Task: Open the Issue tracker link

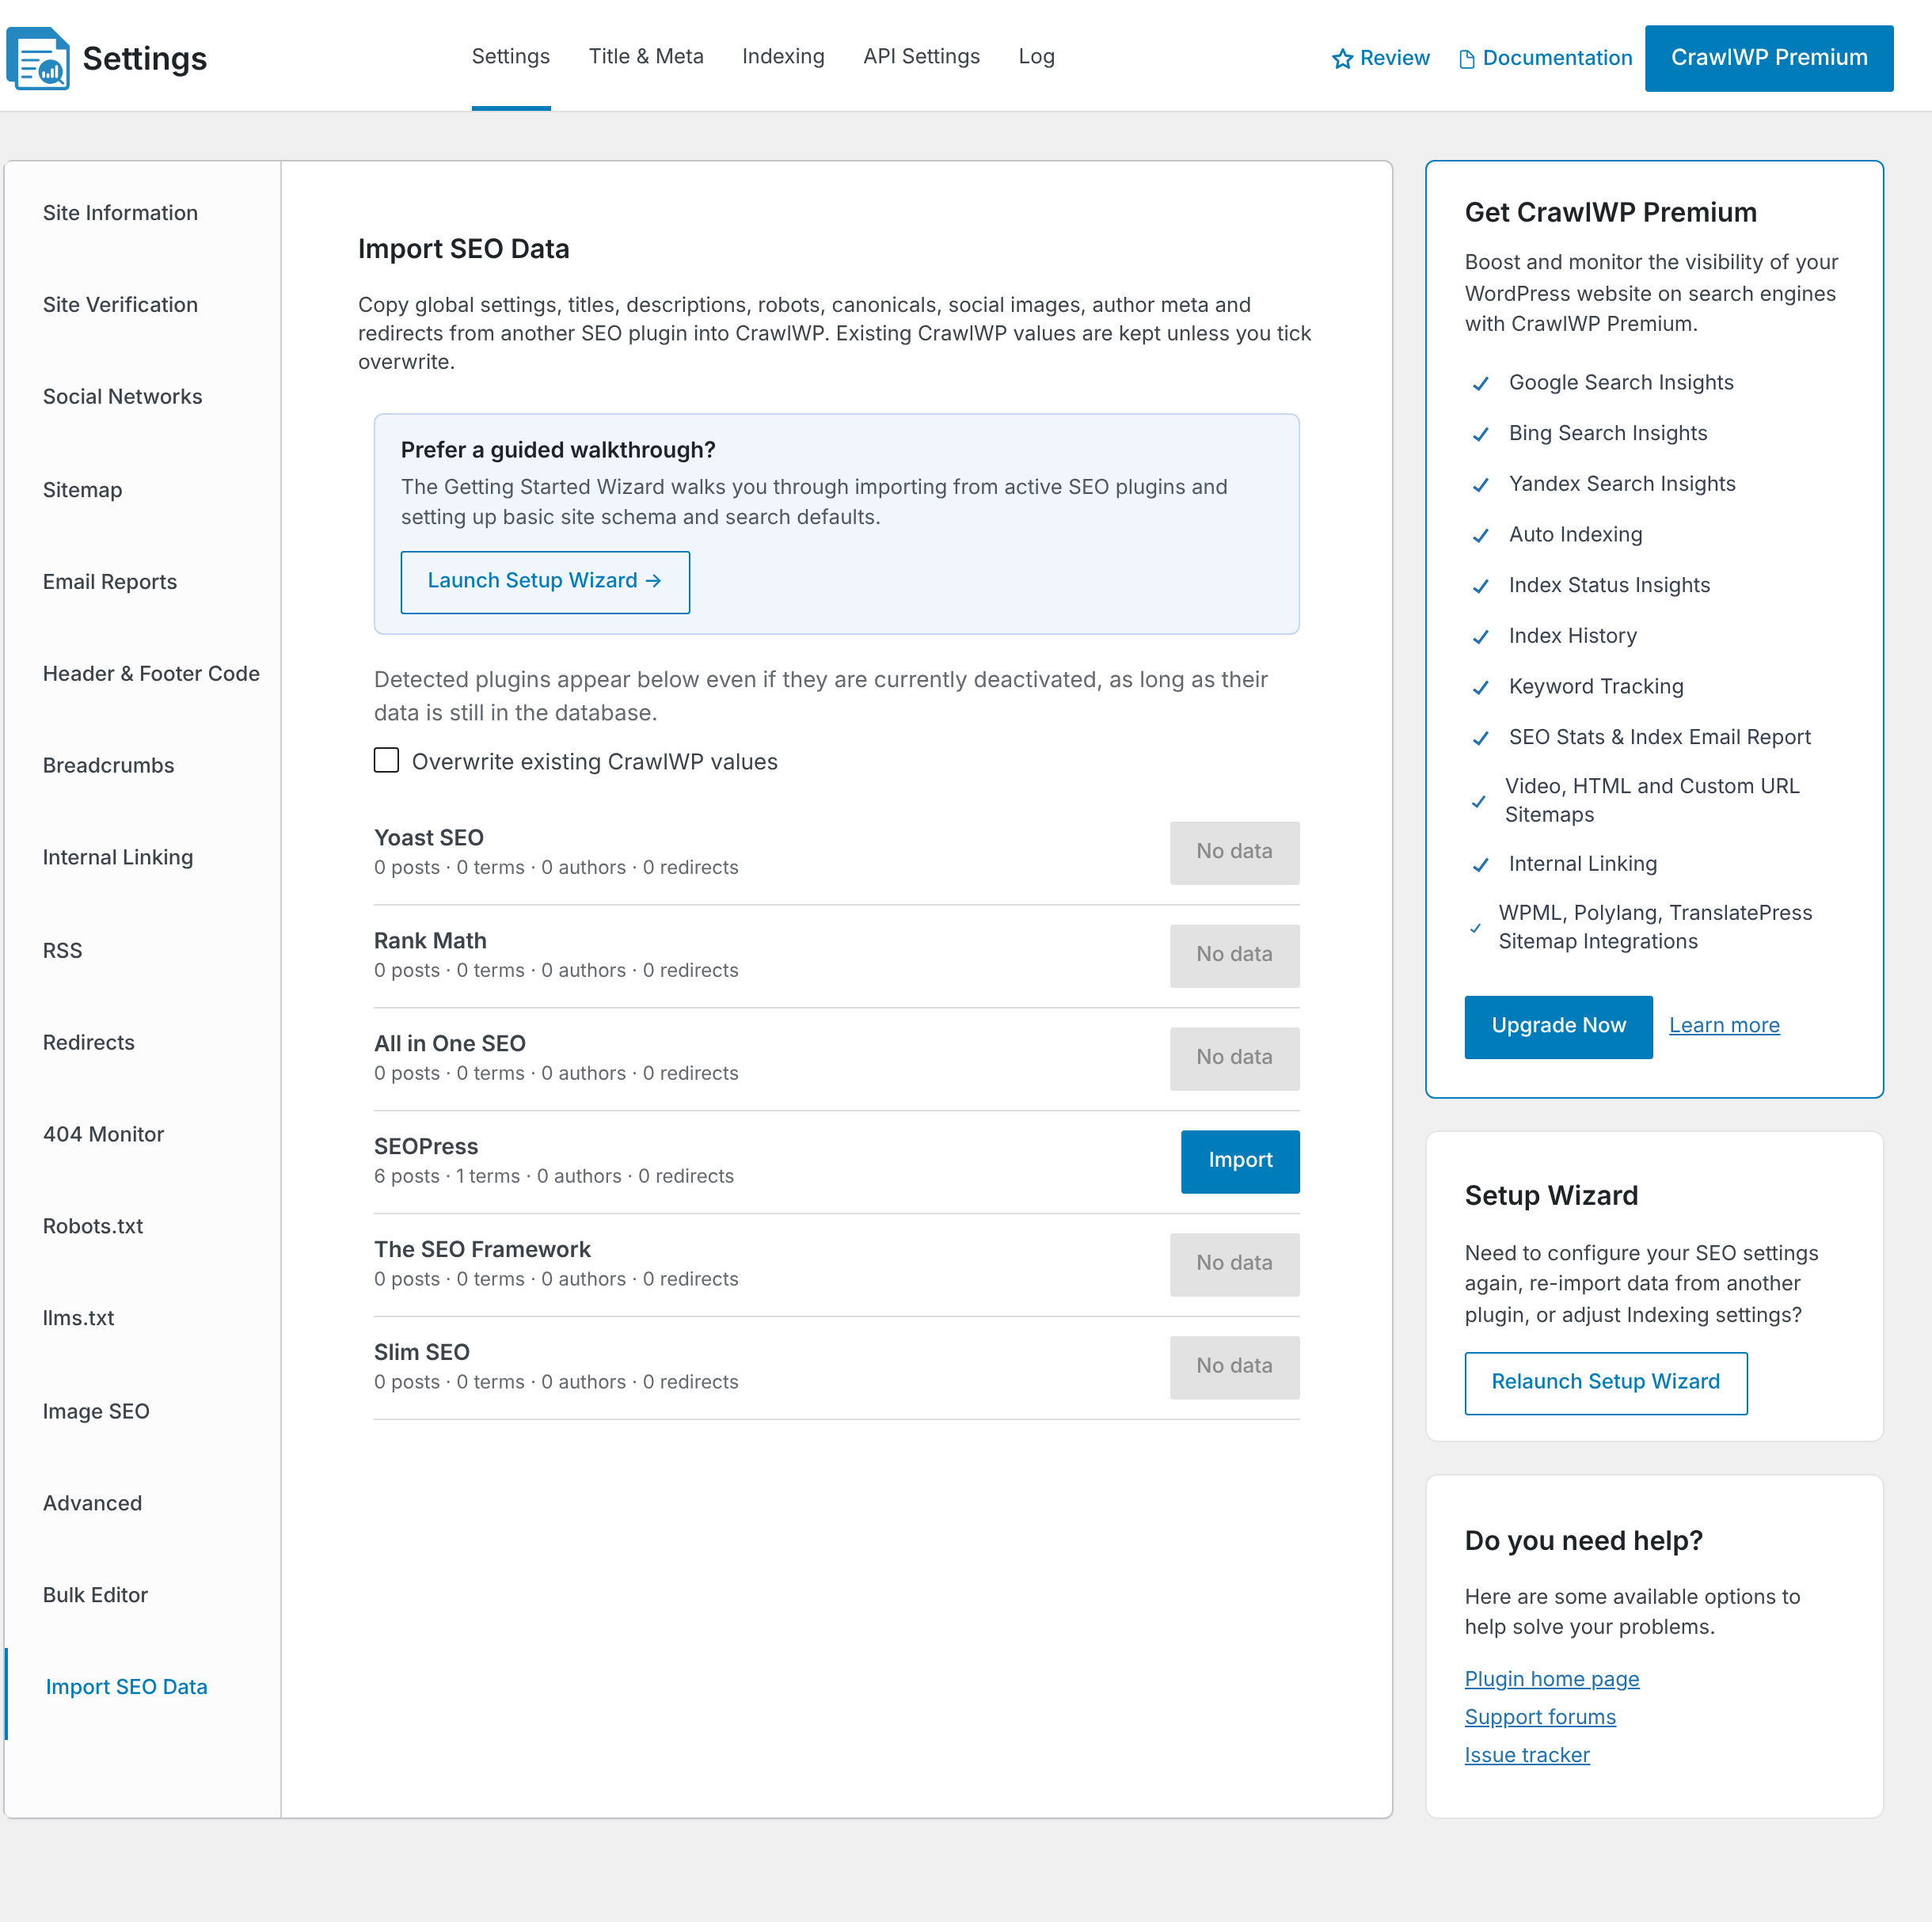Action: point(1527,1754)
